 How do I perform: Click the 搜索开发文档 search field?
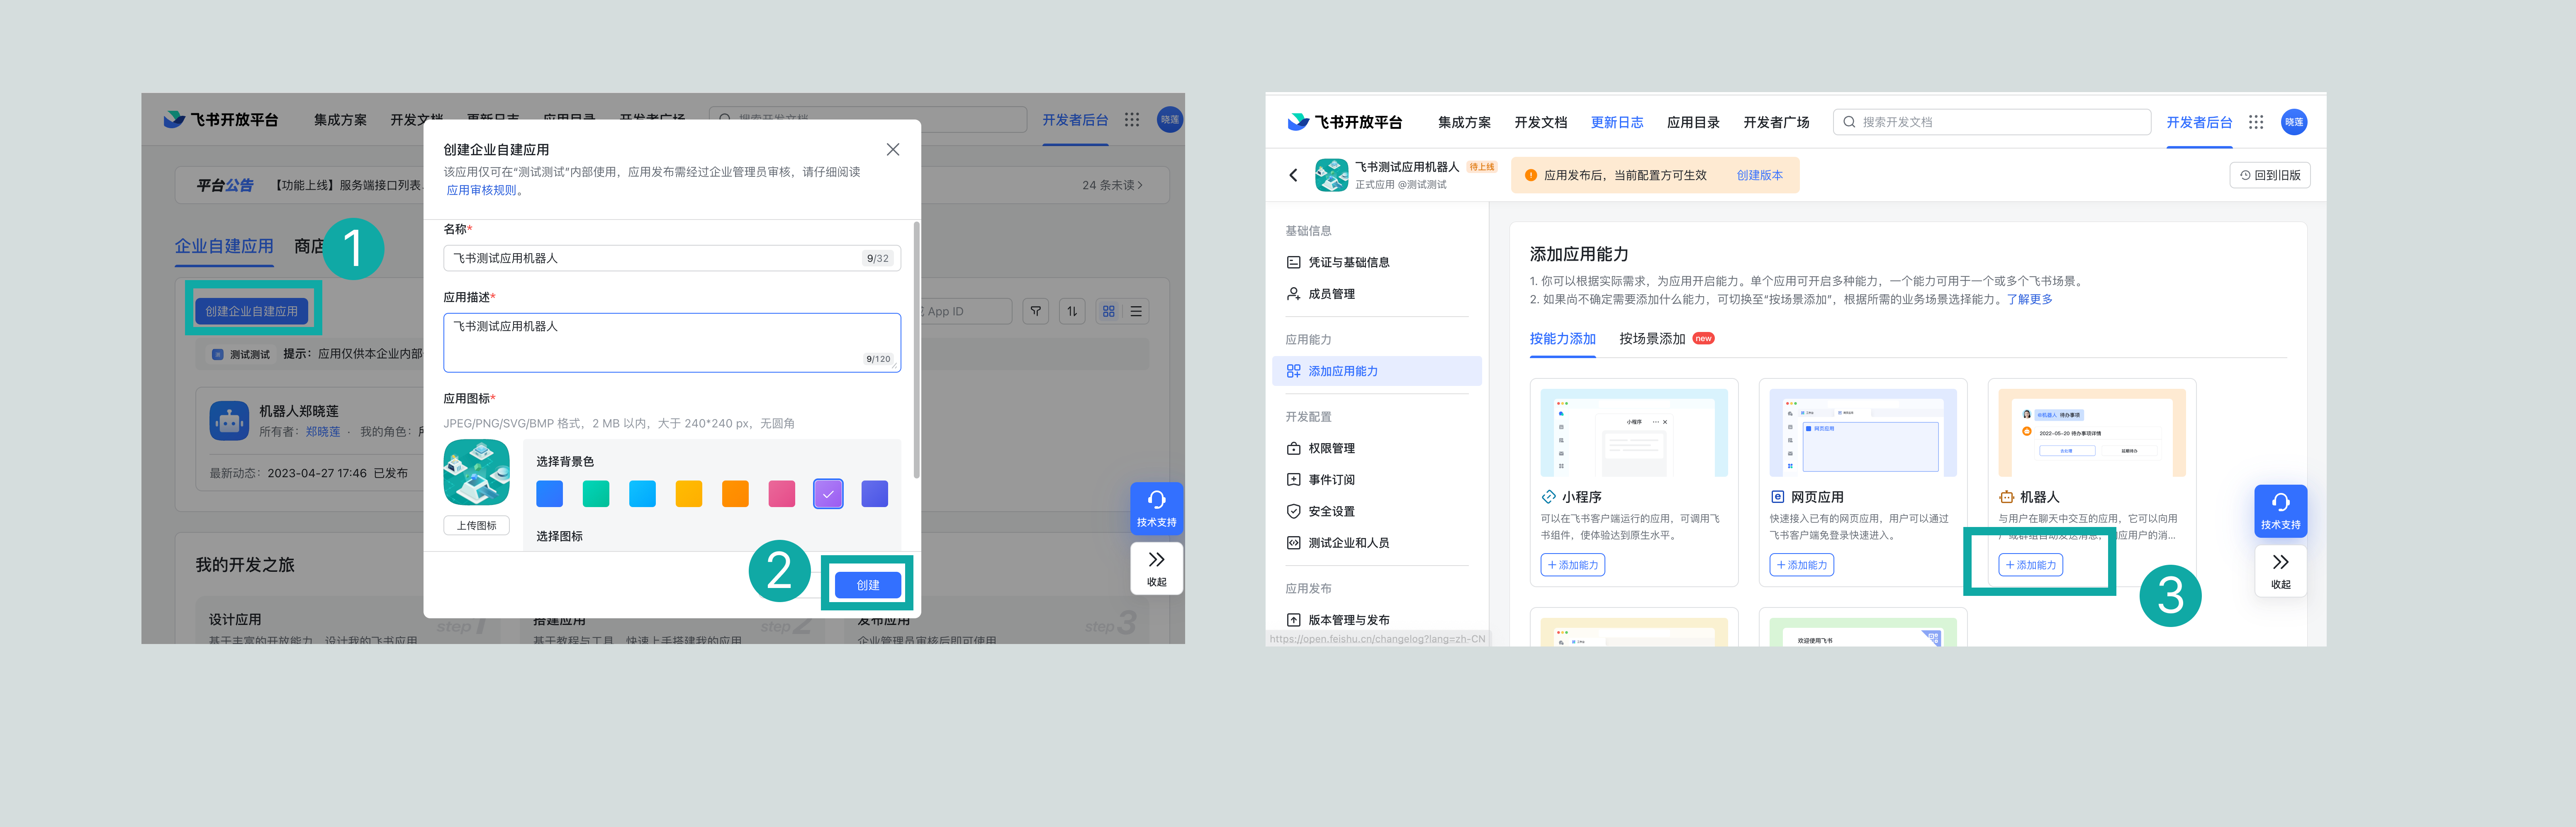click(1991, 122)
